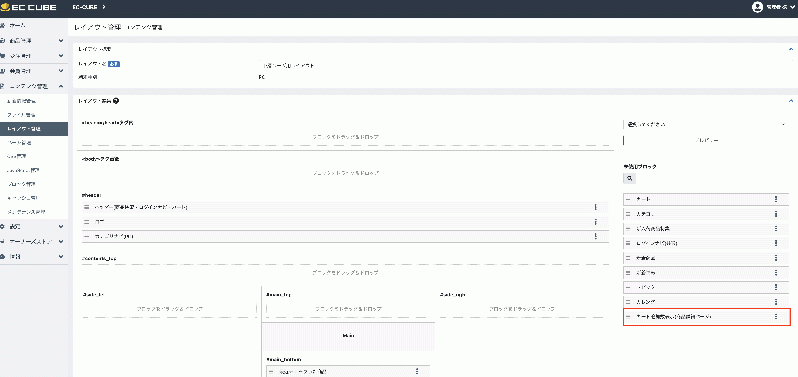
Task: Click the Main content area block
Action: pos(348,336)
